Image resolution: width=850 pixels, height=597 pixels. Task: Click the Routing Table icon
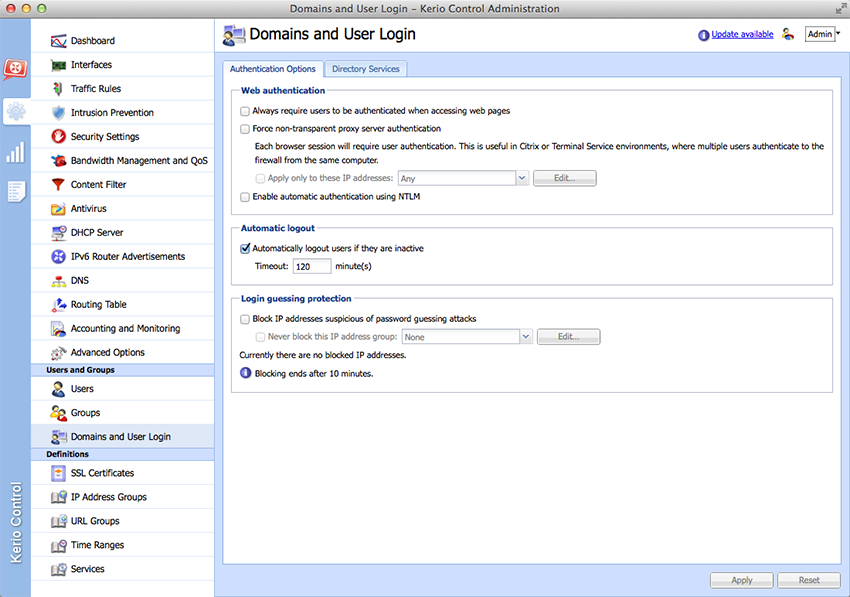pyautogui.click(x=58, y=305)
